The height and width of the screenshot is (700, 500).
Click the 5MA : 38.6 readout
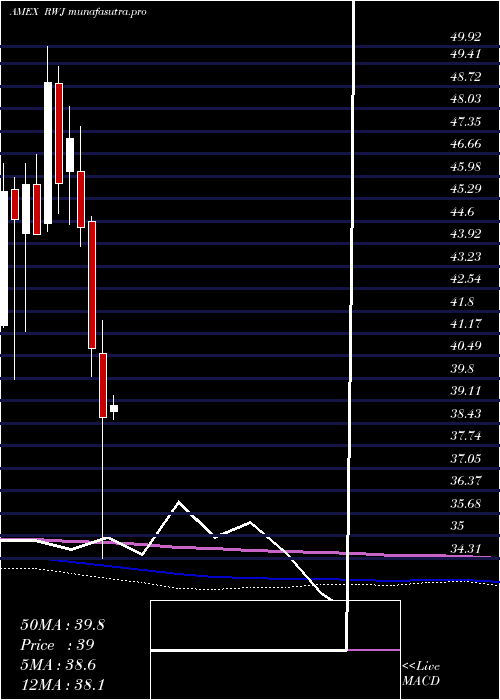60,665
